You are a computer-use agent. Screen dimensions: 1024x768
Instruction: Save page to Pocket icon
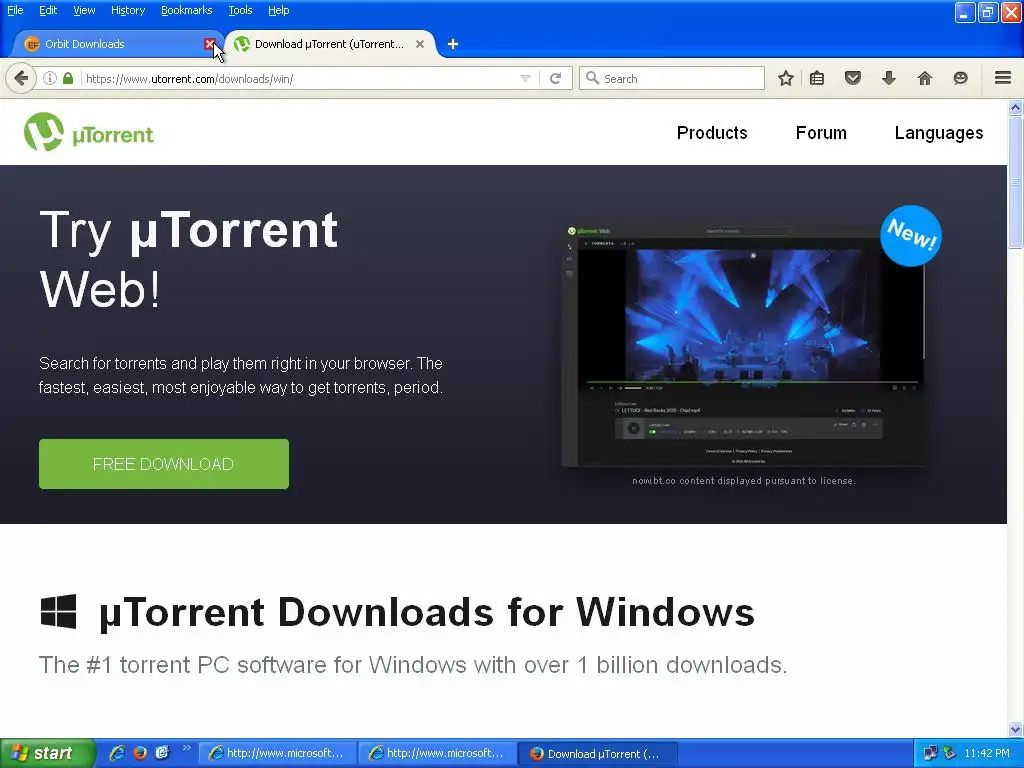click(853, 78)
